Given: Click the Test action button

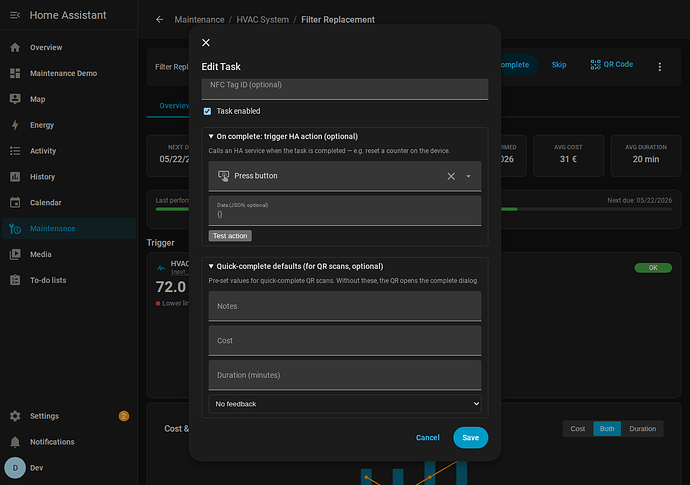Looking at the screenshot, I should point(230,236).
